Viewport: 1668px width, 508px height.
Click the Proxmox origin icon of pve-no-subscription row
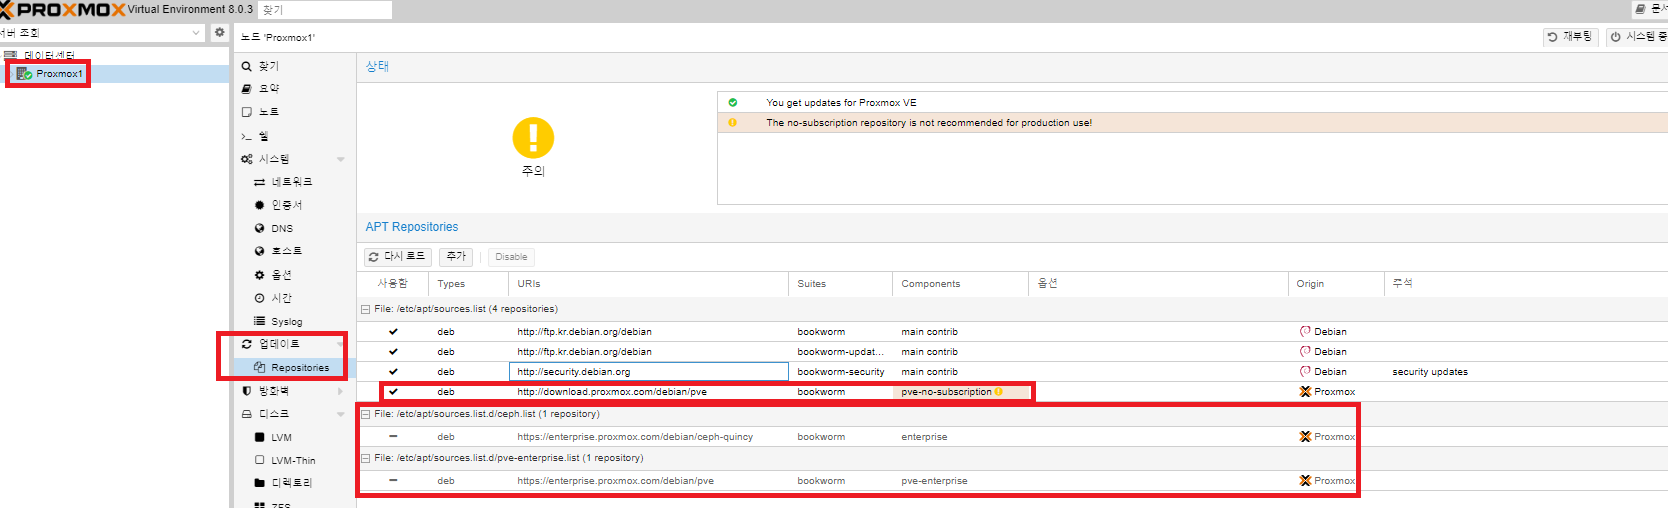[x=1305, y=392]
